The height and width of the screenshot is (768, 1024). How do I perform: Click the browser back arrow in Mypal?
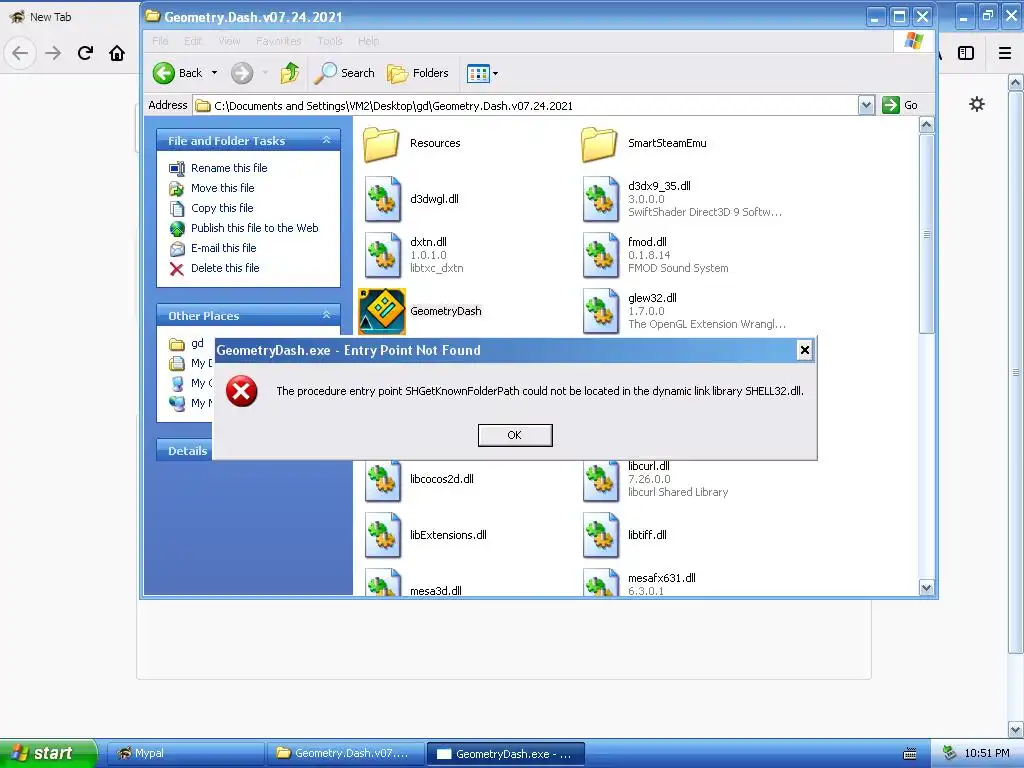pos(20,53)
